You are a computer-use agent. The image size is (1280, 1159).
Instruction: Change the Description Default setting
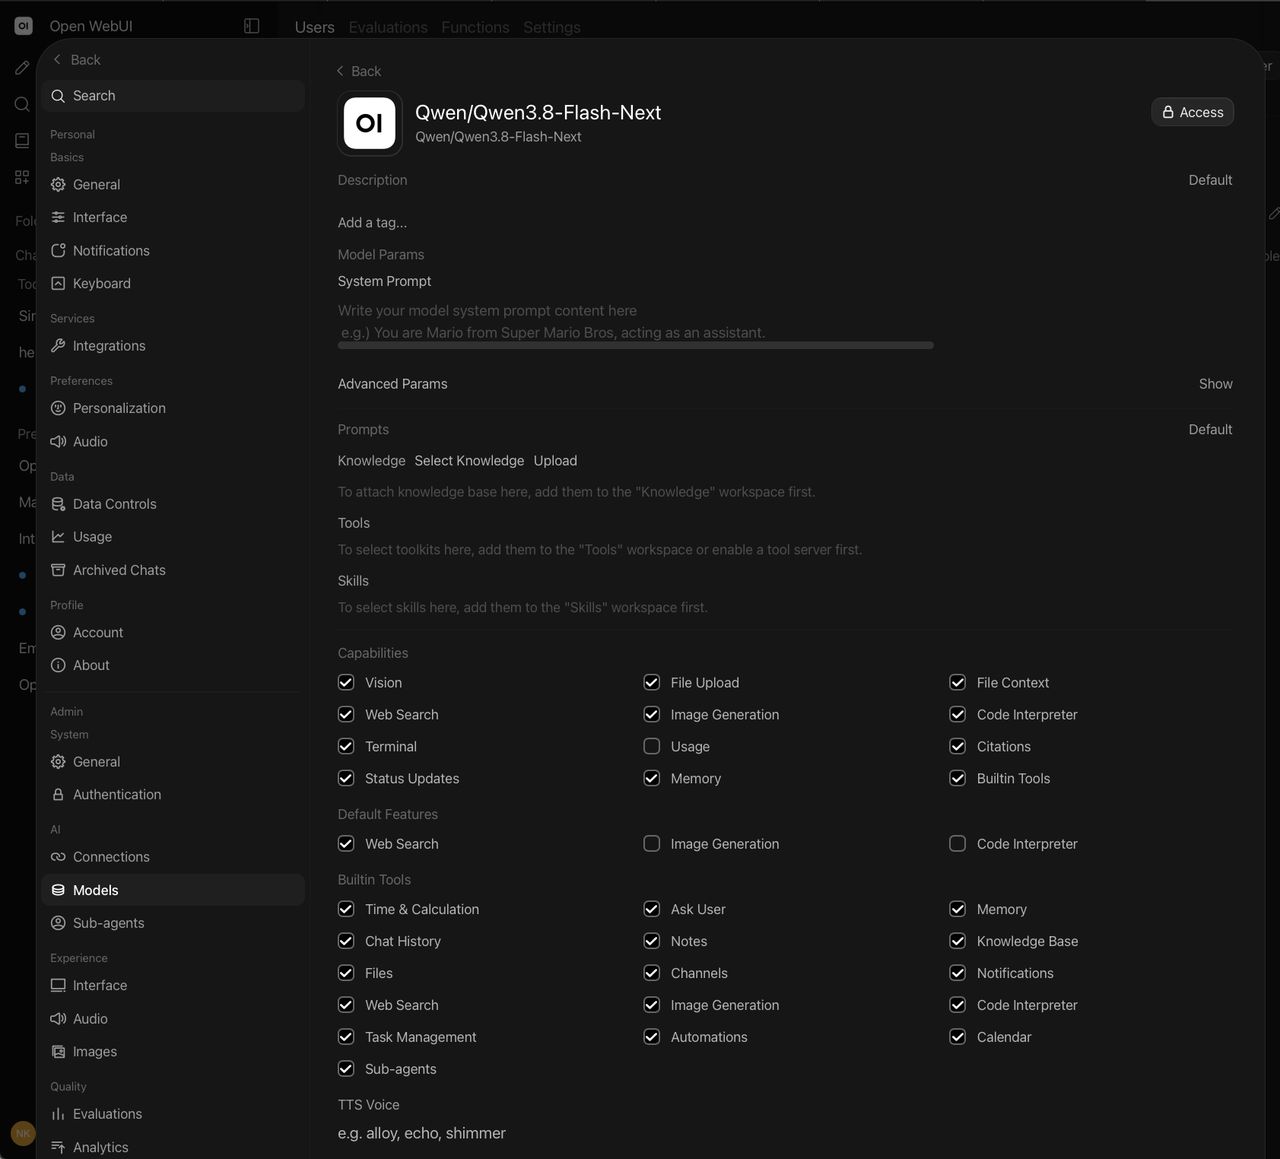pos(1210,180)
